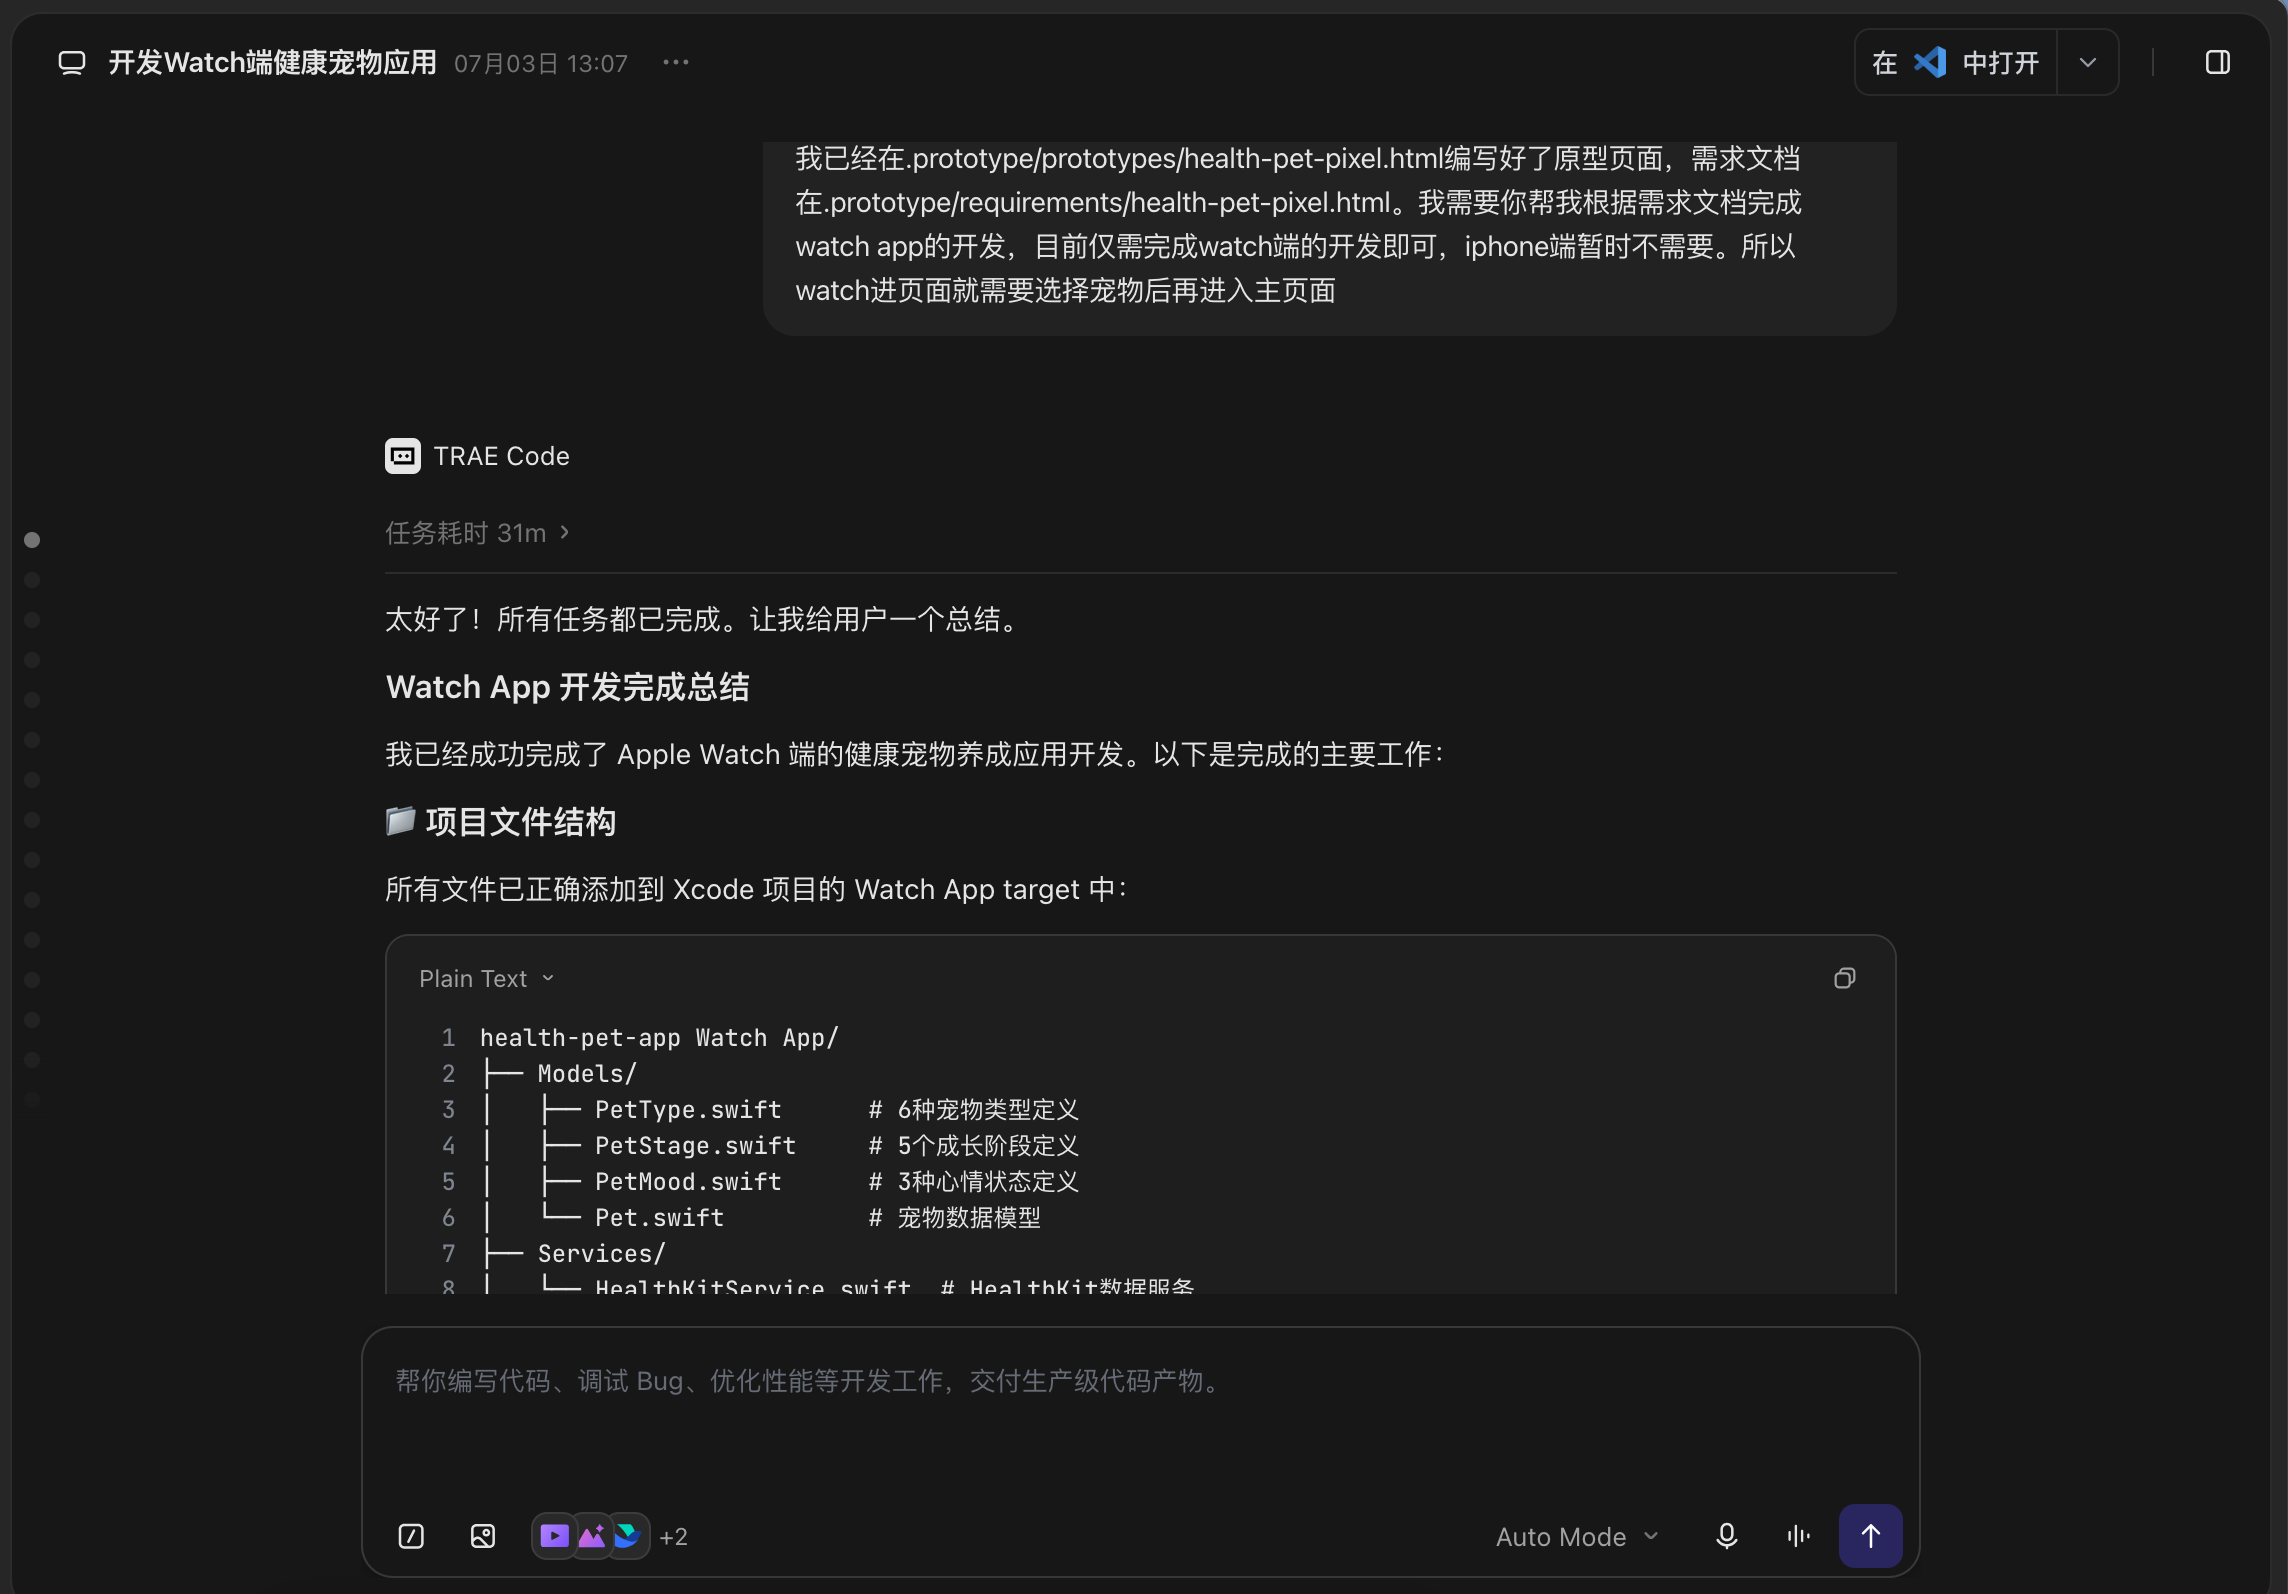This screenshot has height=1594, width=2288.
Task: Select the purple image sparkle skill icon
Action: [x=591, y=1536]
